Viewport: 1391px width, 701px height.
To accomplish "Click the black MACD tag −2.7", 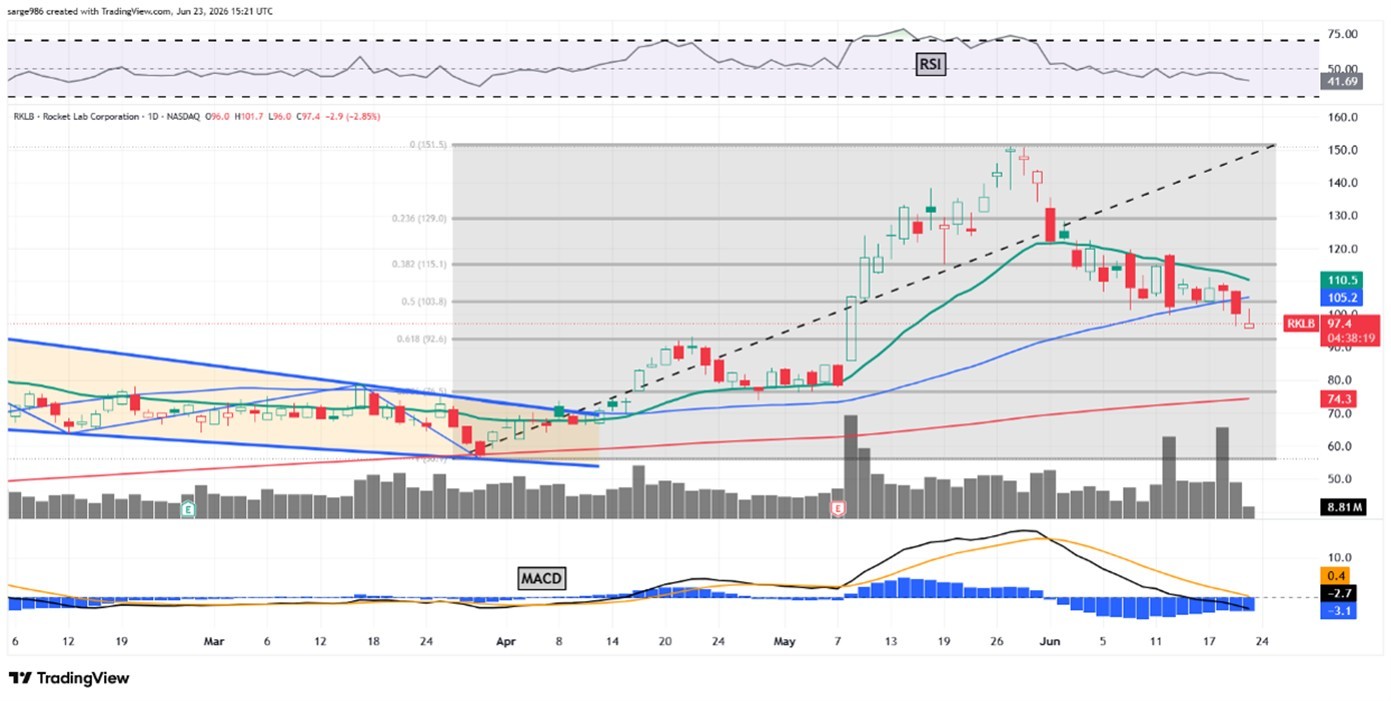I will pyautogui.click(x=1337, y=593).
